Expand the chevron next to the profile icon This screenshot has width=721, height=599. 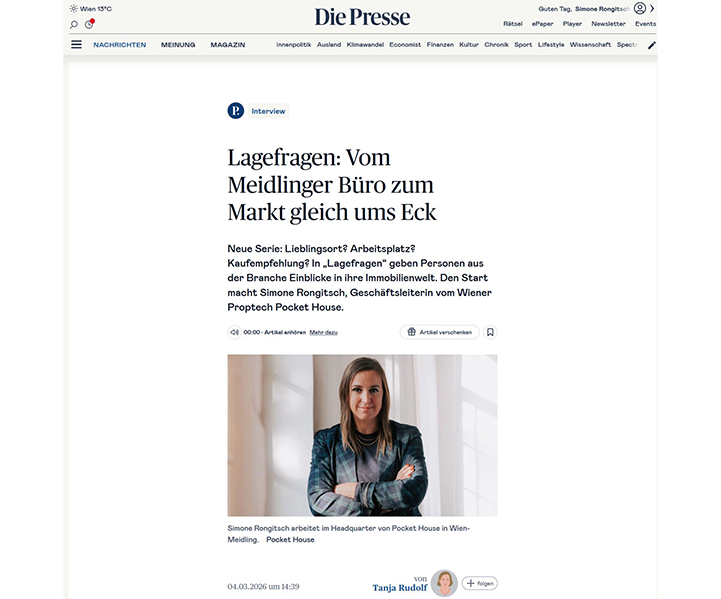coord(652,8)
